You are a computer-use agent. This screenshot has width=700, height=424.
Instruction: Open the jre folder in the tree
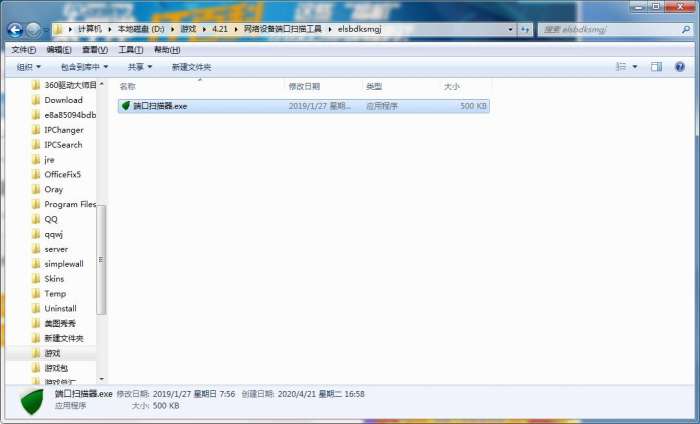[43, 159]
